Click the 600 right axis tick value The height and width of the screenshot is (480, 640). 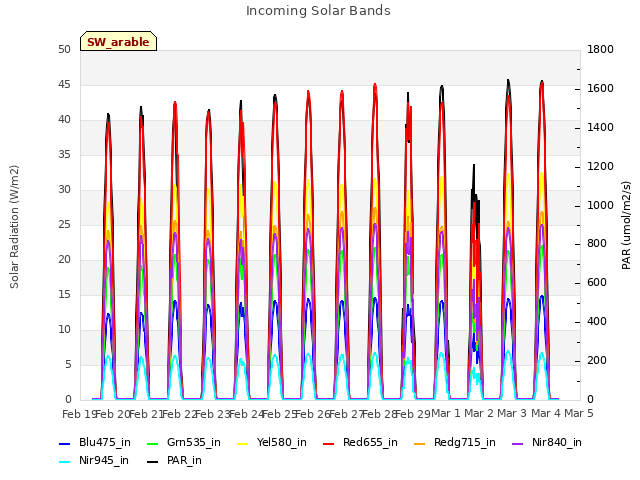pos(597,283)
